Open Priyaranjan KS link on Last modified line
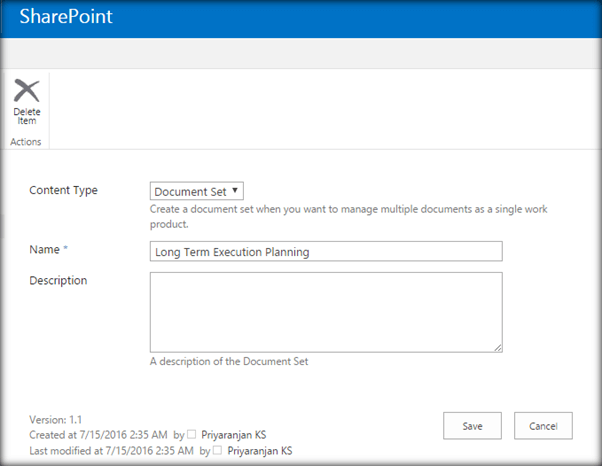Screen dimensions: 602x466 260,451
